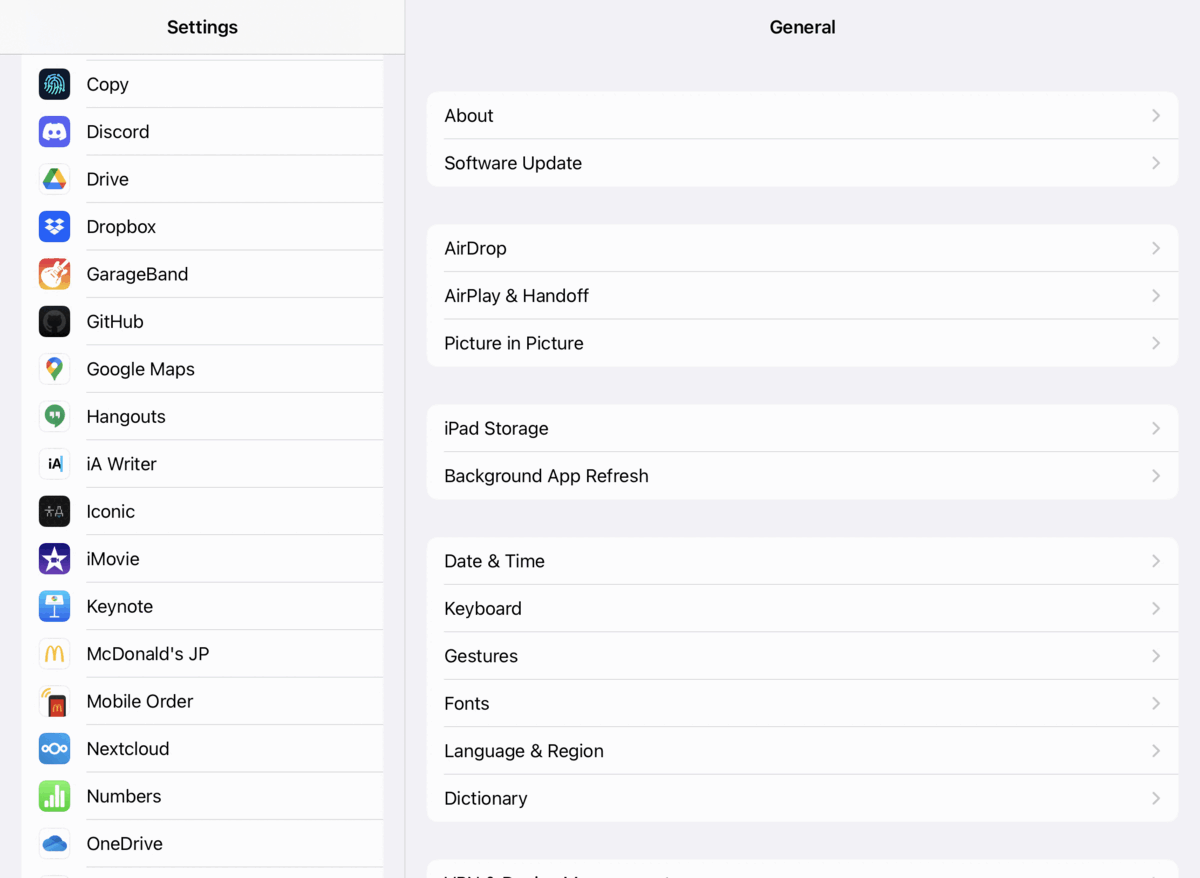Open Picture in Picture settings
This screenshot has width=1200, height=878.
tap(802, 343)
